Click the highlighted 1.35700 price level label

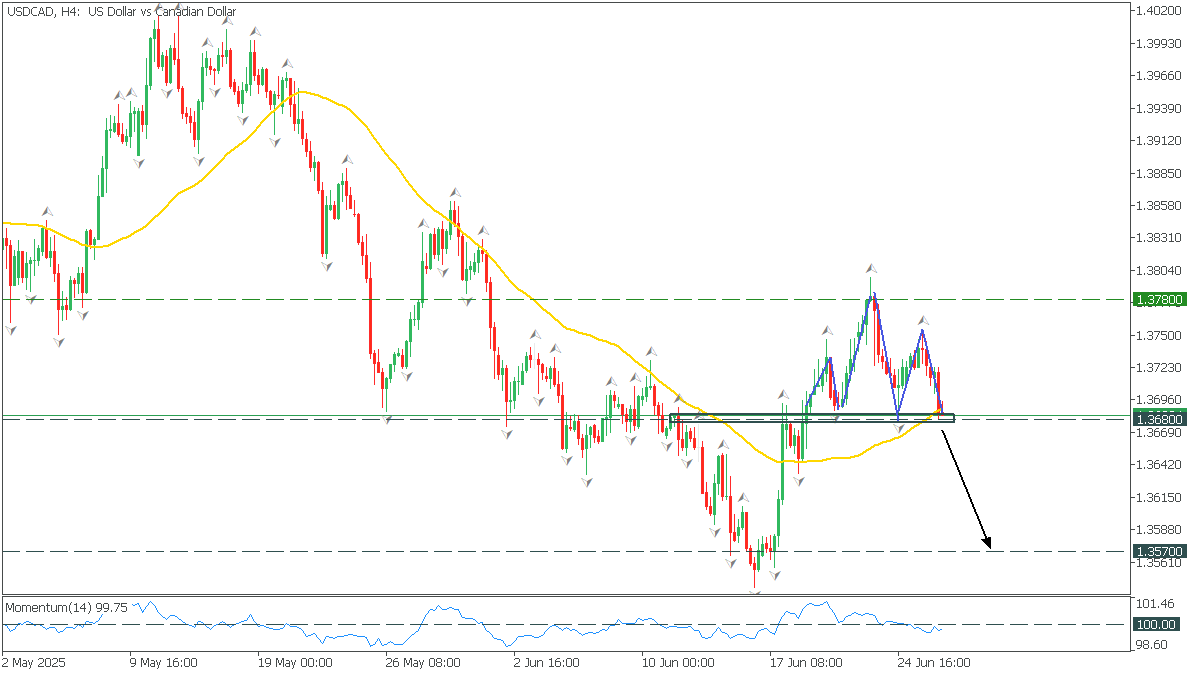(x=1159, y=551)
